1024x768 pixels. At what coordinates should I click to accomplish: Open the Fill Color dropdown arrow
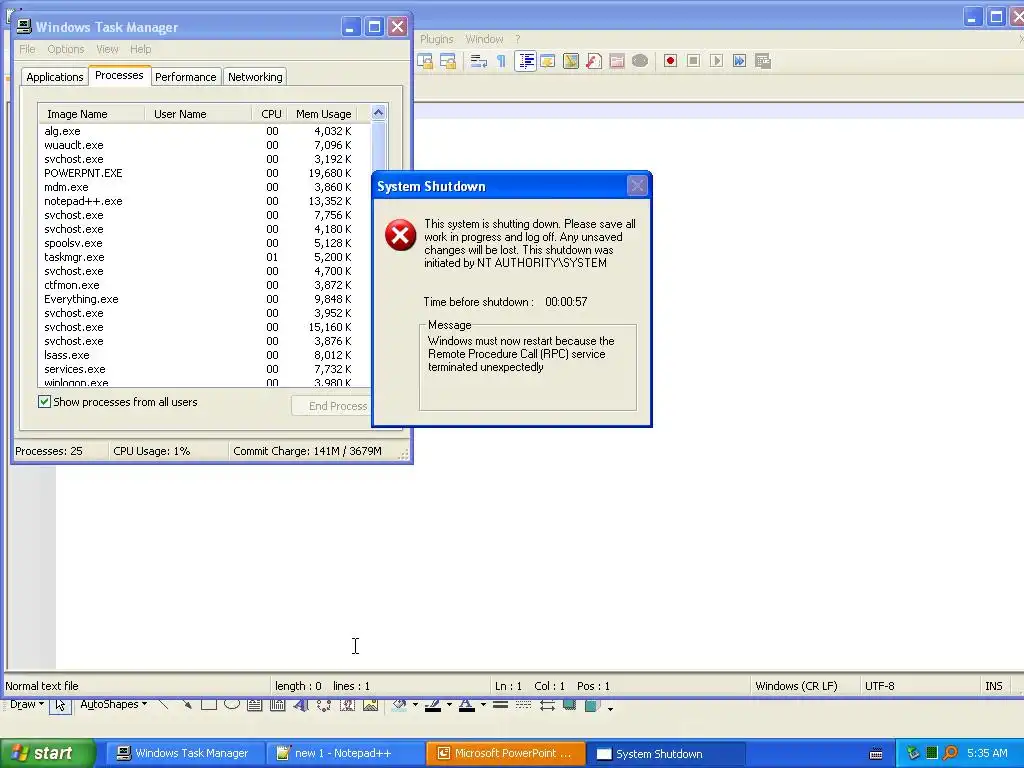click(x=415, y=705)
